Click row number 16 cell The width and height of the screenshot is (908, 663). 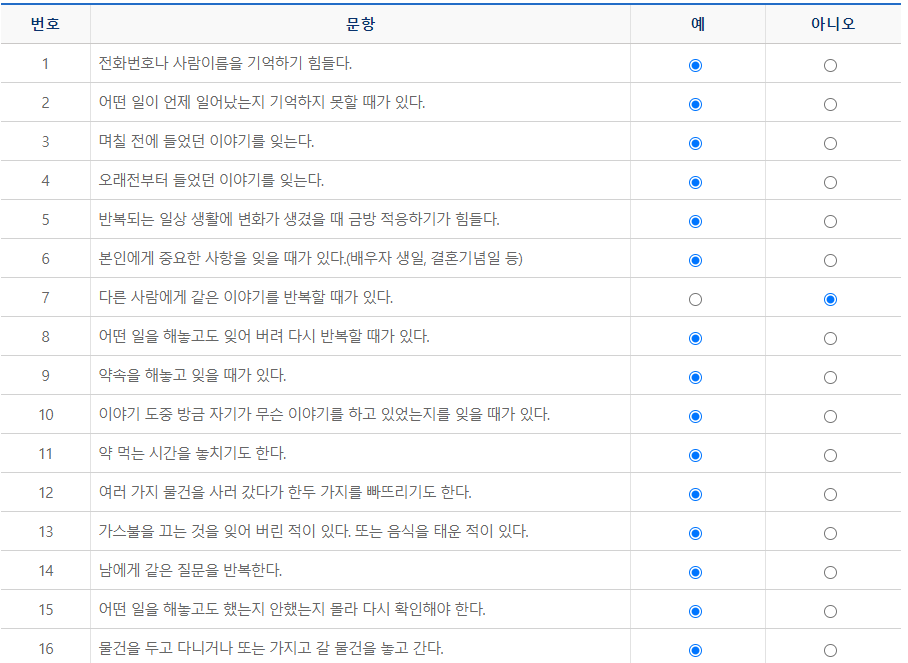[45, 647]
